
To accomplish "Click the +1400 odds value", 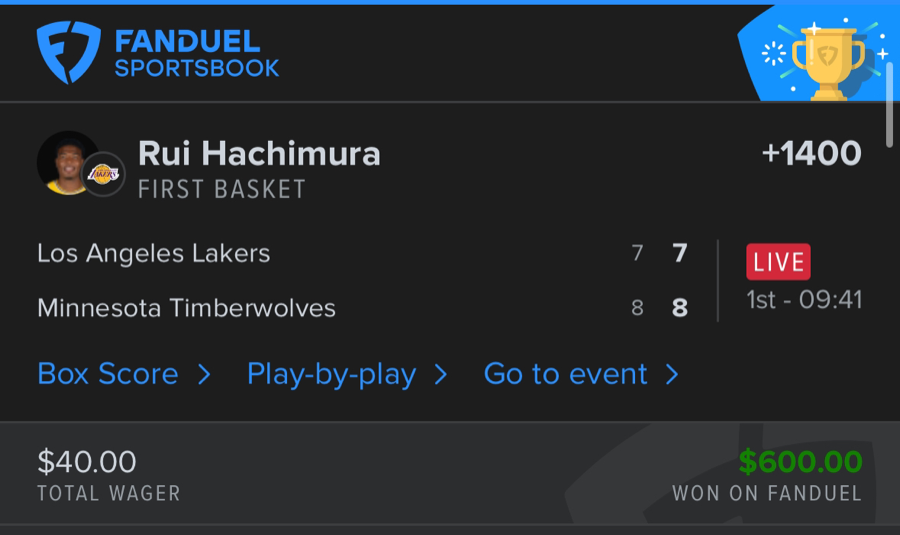I will [x=811, y=153].
